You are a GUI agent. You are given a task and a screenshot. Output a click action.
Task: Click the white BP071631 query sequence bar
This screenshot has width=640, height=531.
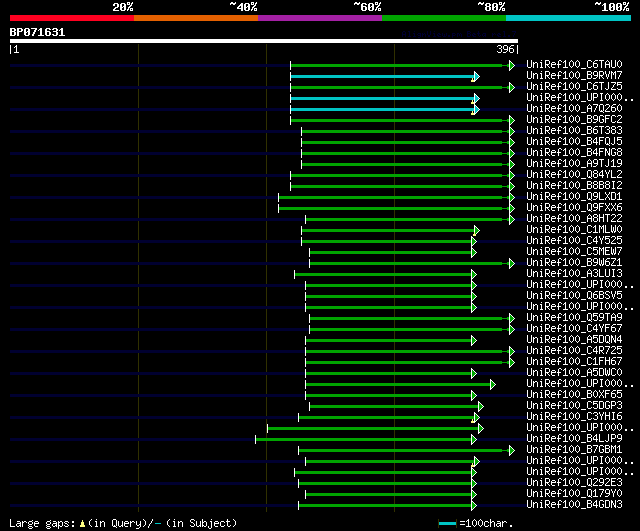[264, 41]
